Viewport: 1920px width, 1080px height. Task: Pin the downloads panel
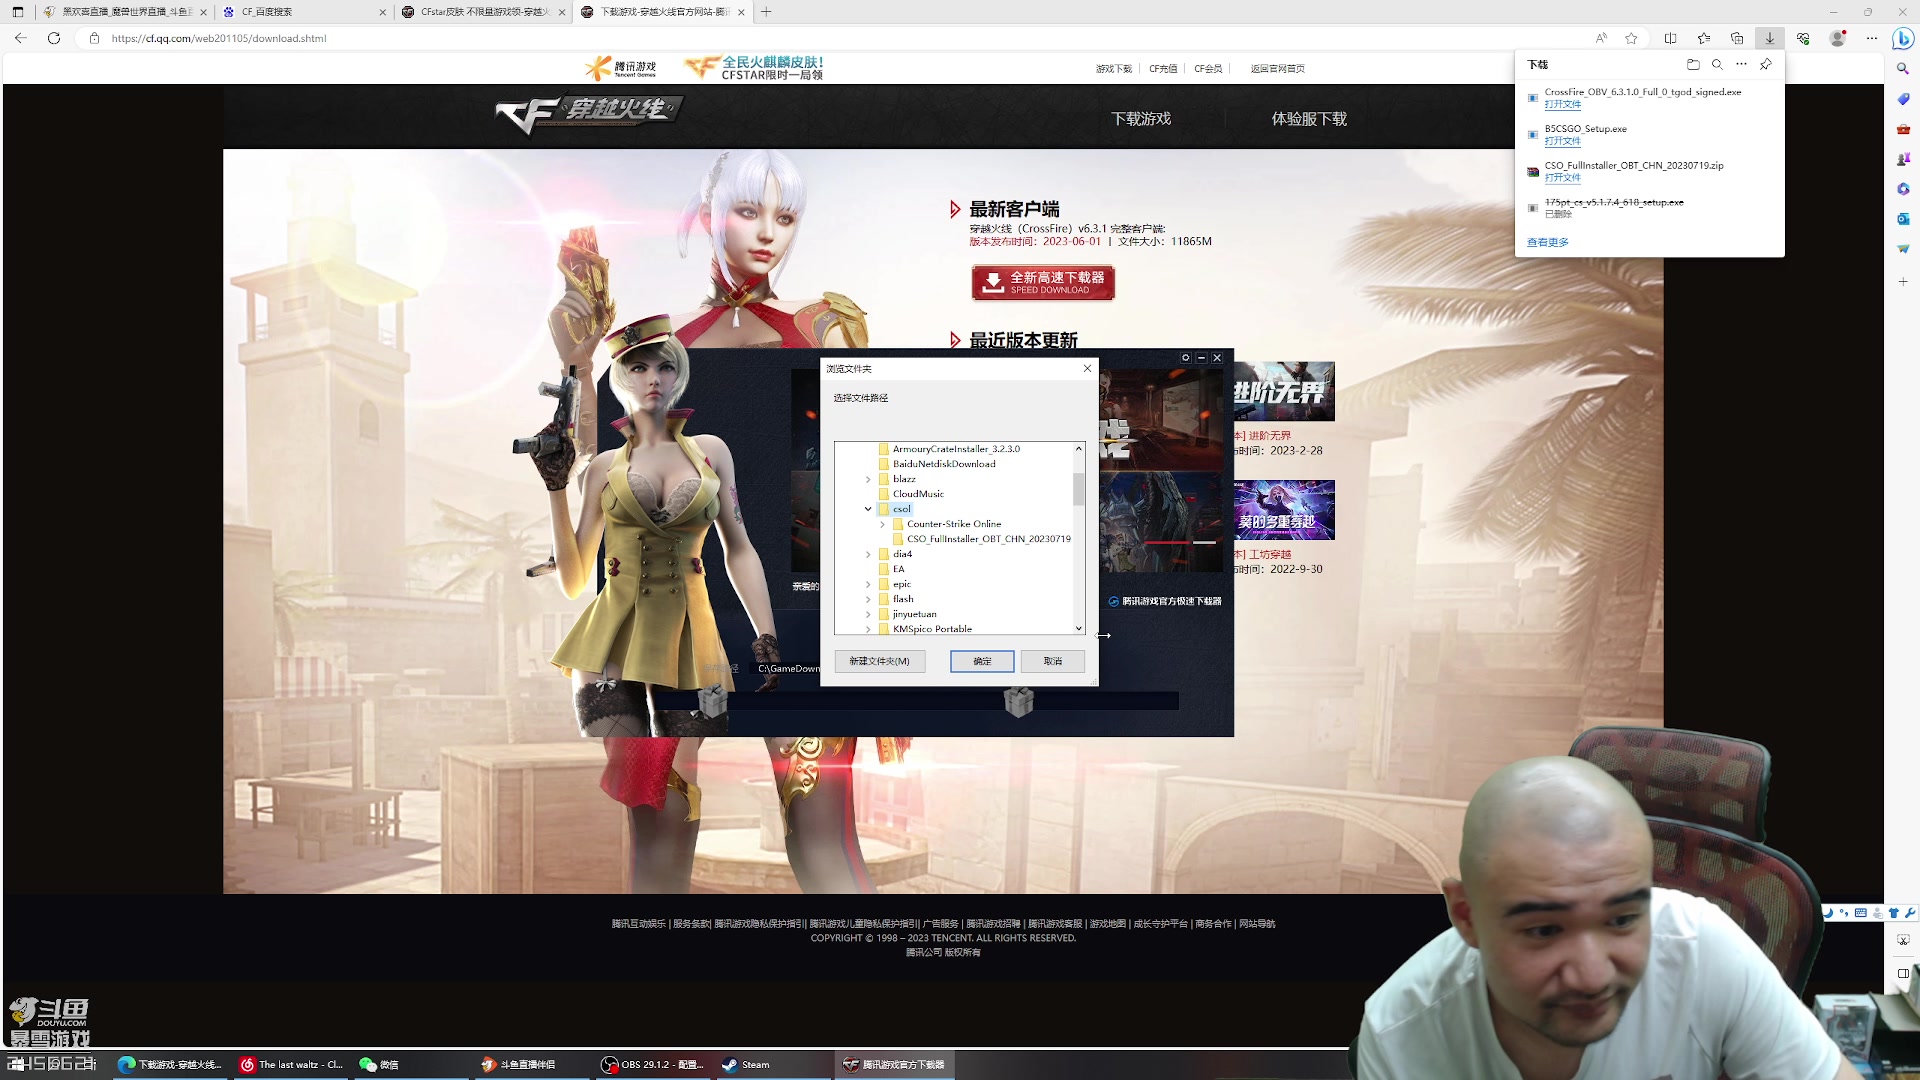point(1766,64)
